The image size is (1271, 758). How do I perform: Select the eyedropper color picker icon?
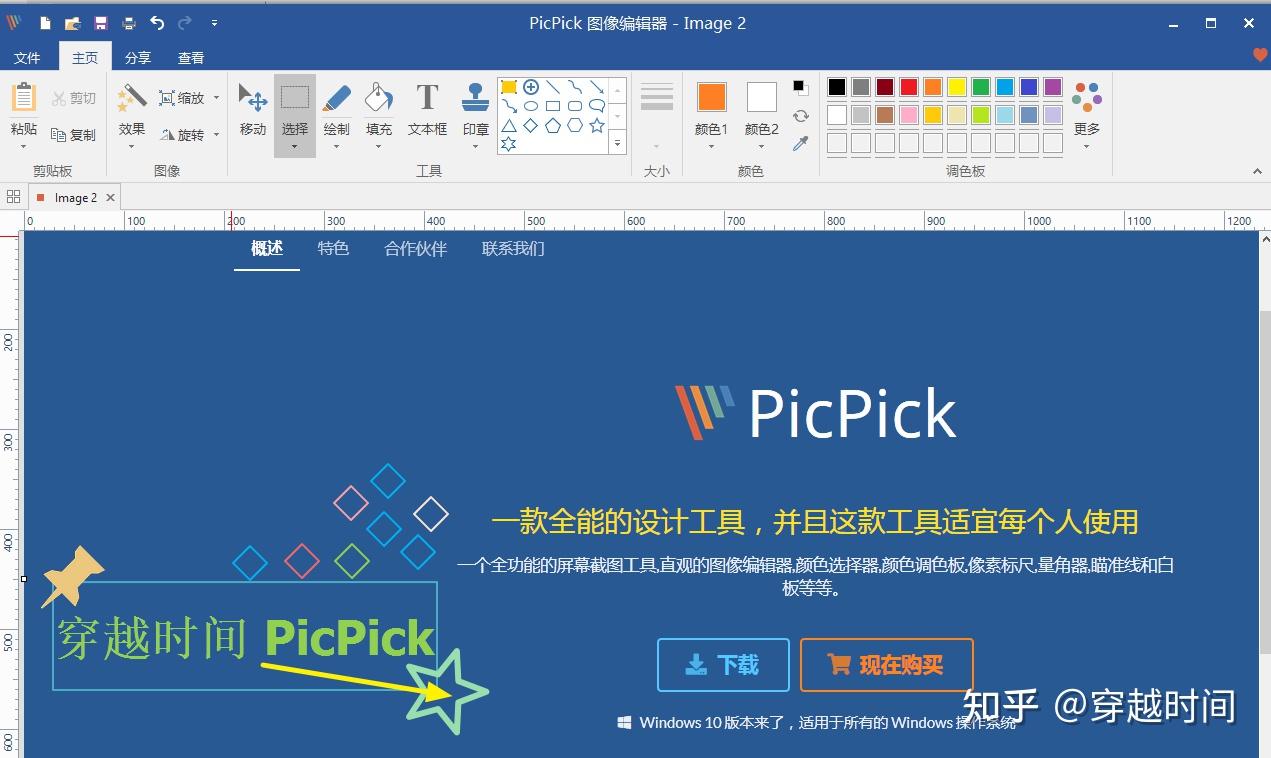[801, 144]
